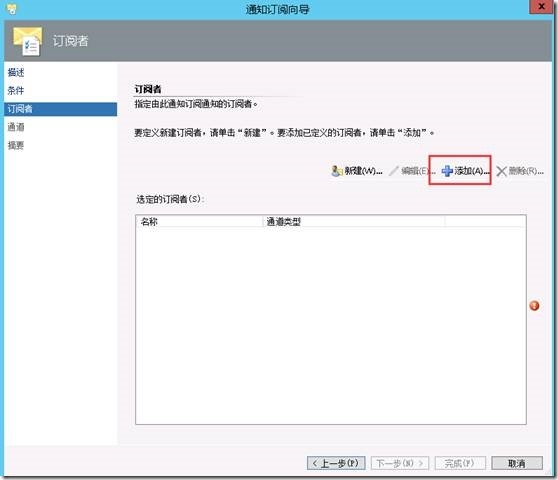Screen dimensions: 558x480
Task: Go to the 通道 step in sidebar
Action: pos(16,127)
